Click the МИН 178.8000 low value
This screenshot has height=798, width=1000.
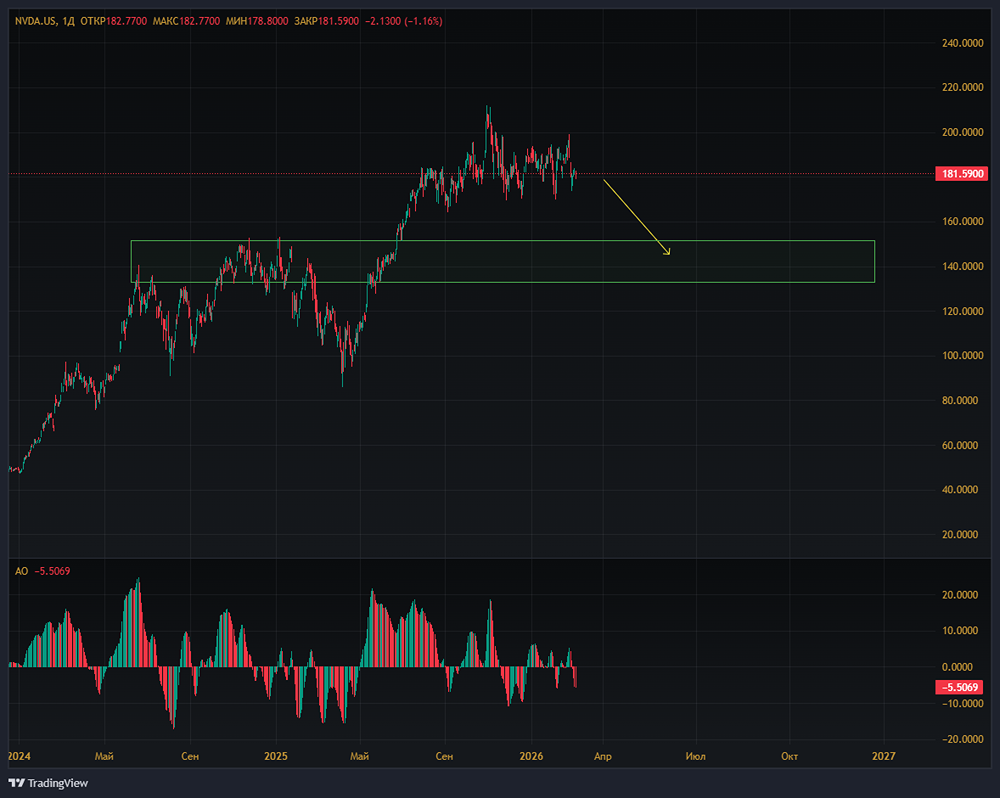point(257,21)
